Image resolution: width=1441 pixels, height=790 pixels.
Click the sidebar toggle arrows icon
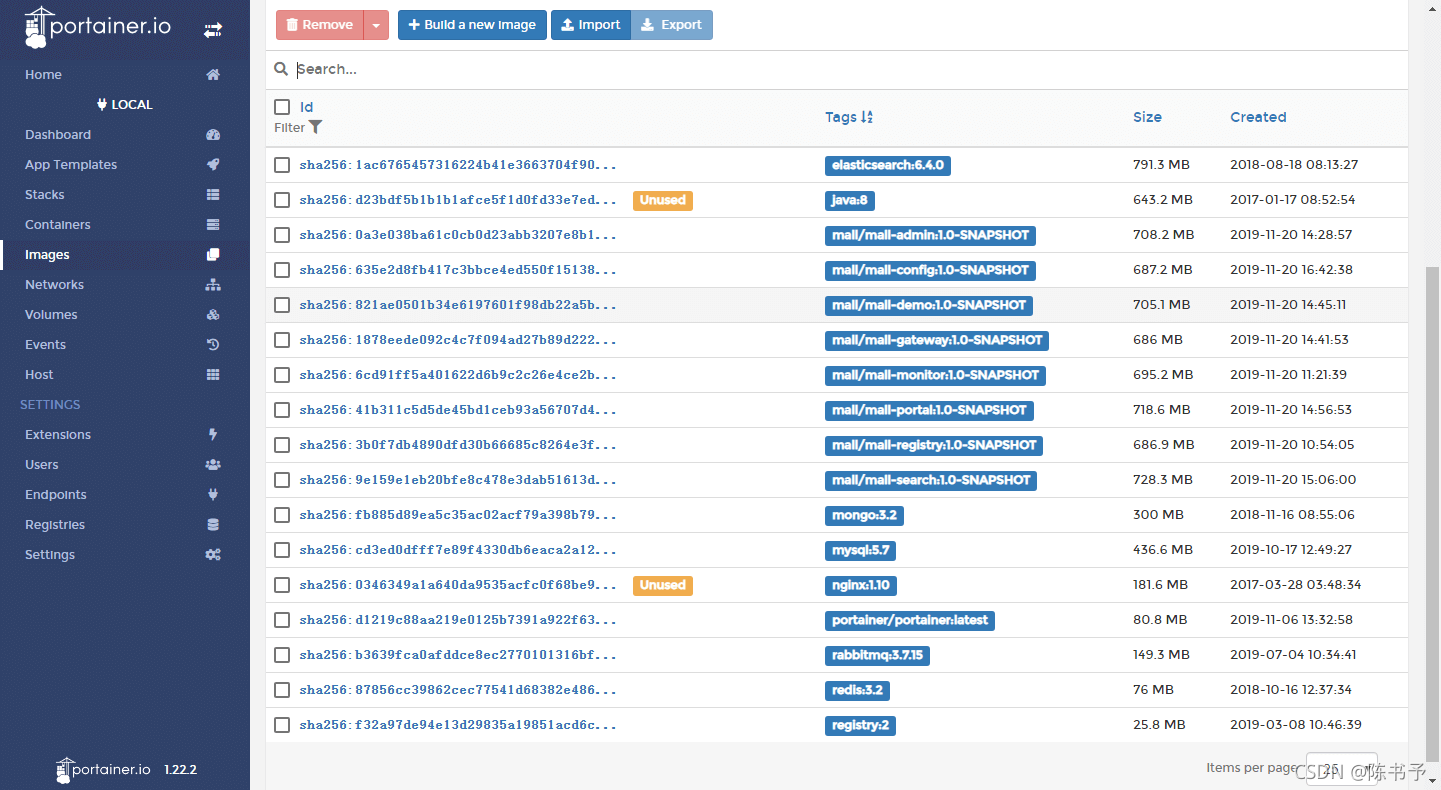point(213,31)
